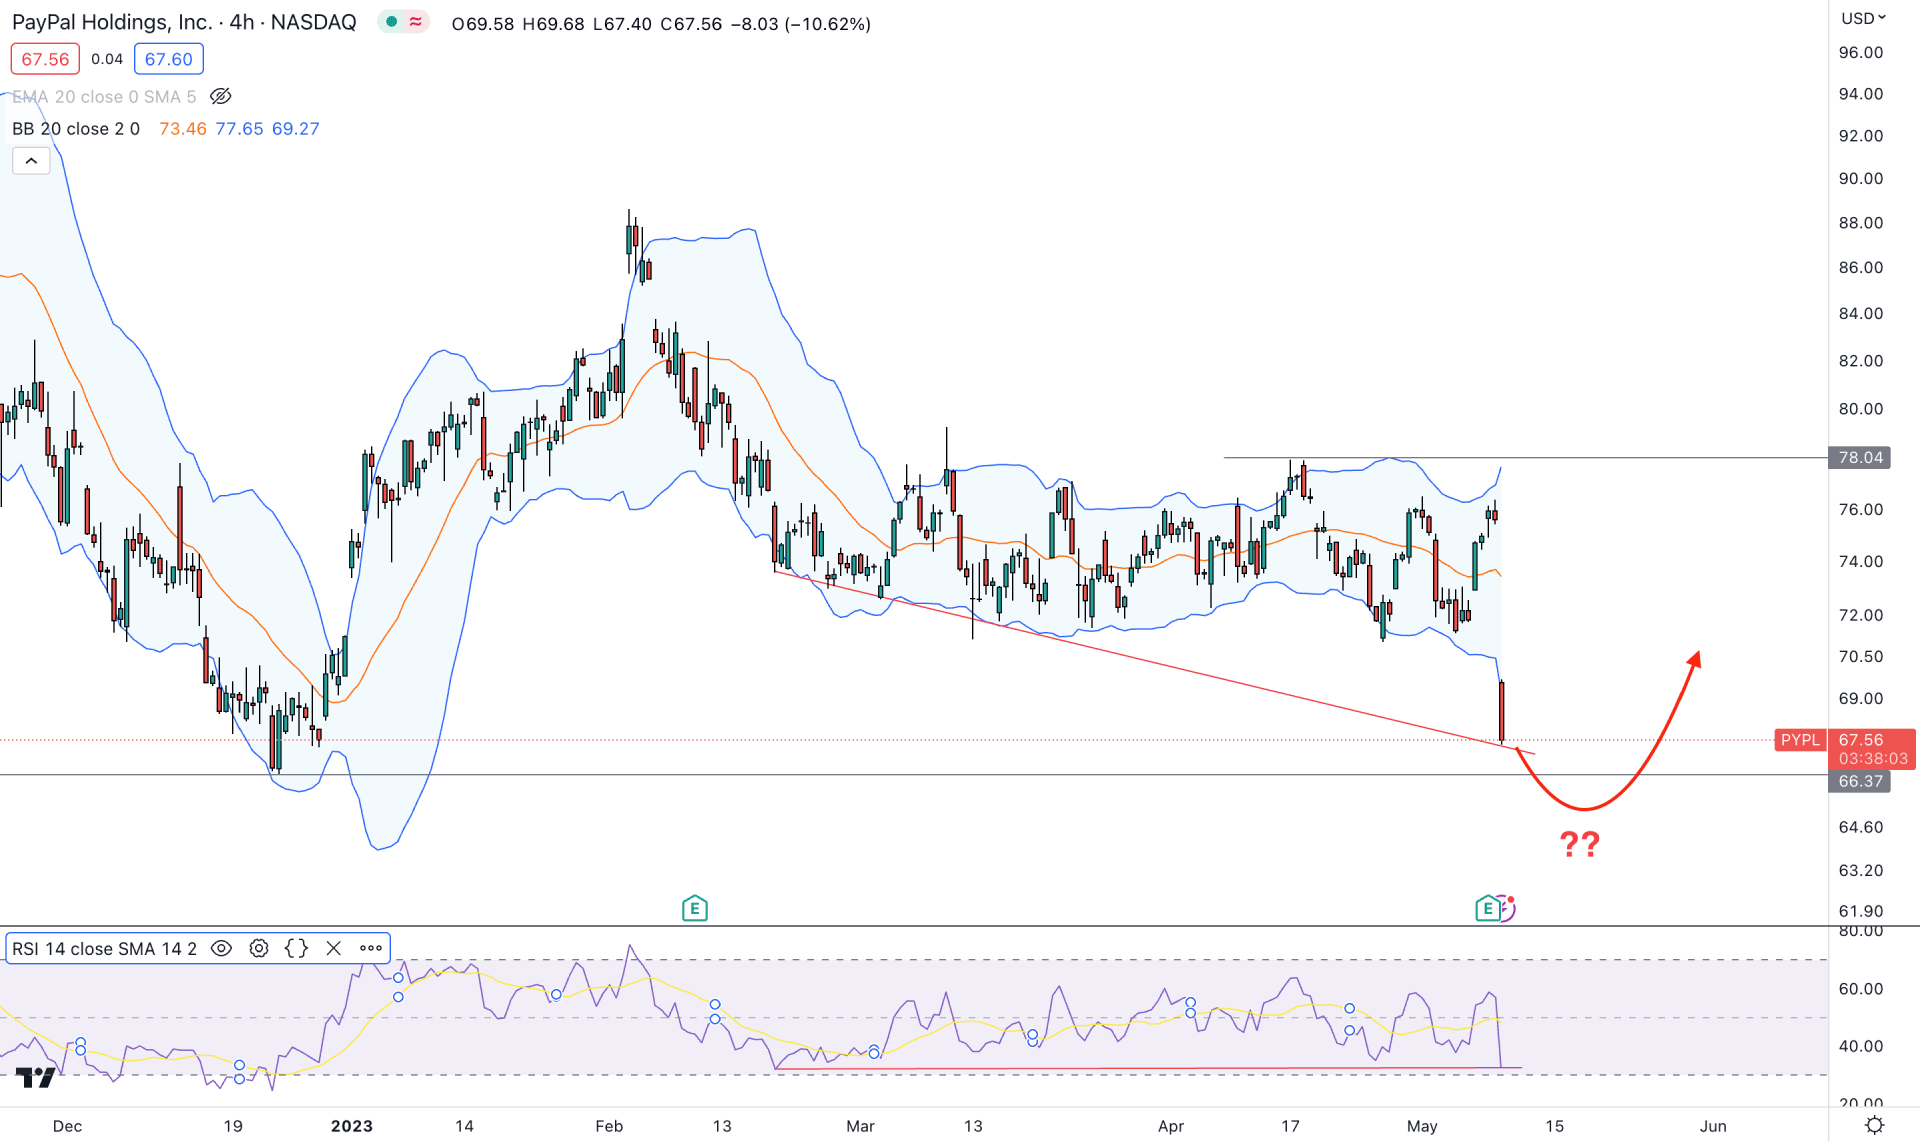1920x1141 pixels.
Task: Select the PayPal Holdings symbol title
Action: pos(183,22)
